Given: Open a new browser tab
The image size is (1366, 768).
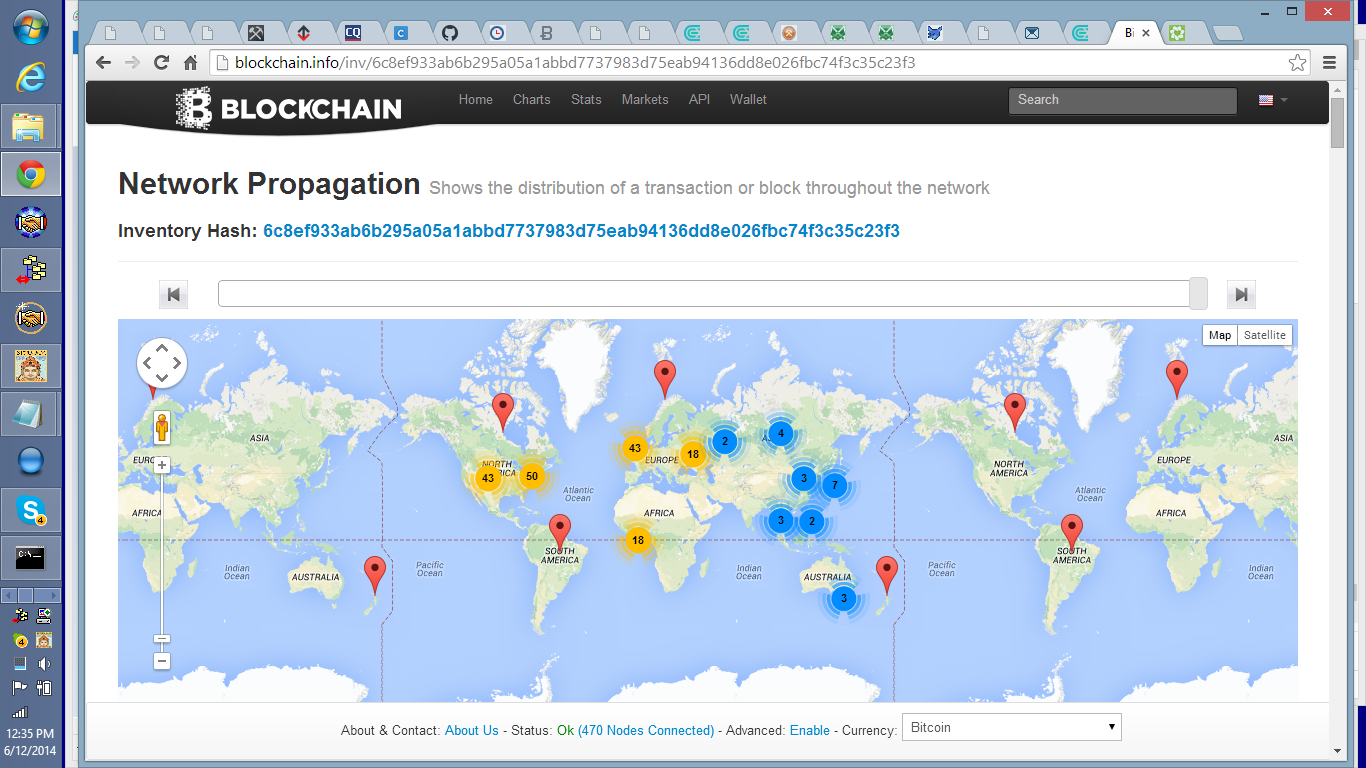Looking at the screenshot, I should tap(1226, 34).
